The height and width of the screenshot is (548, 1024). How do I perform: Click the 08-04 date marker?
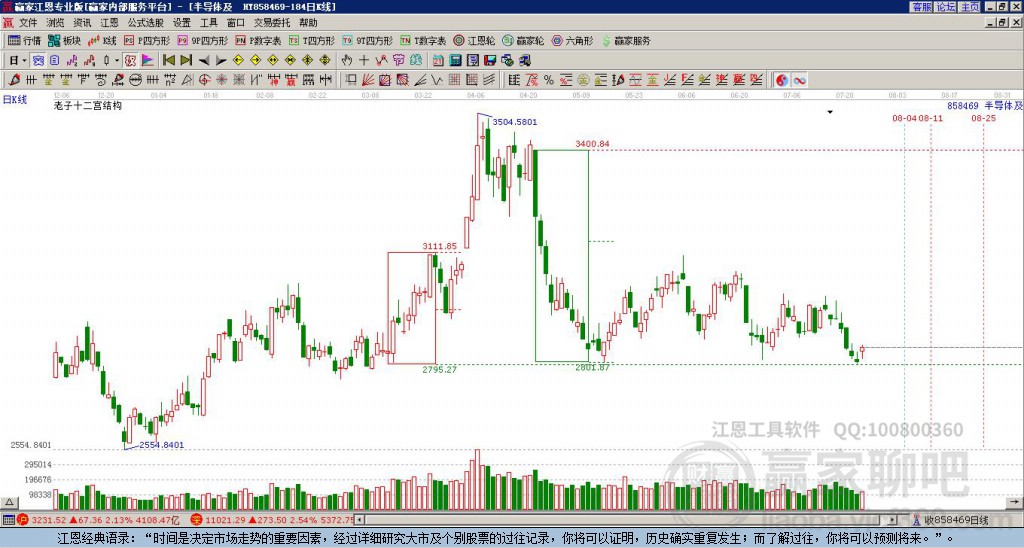pyautogui.click(x=904, y=118)
